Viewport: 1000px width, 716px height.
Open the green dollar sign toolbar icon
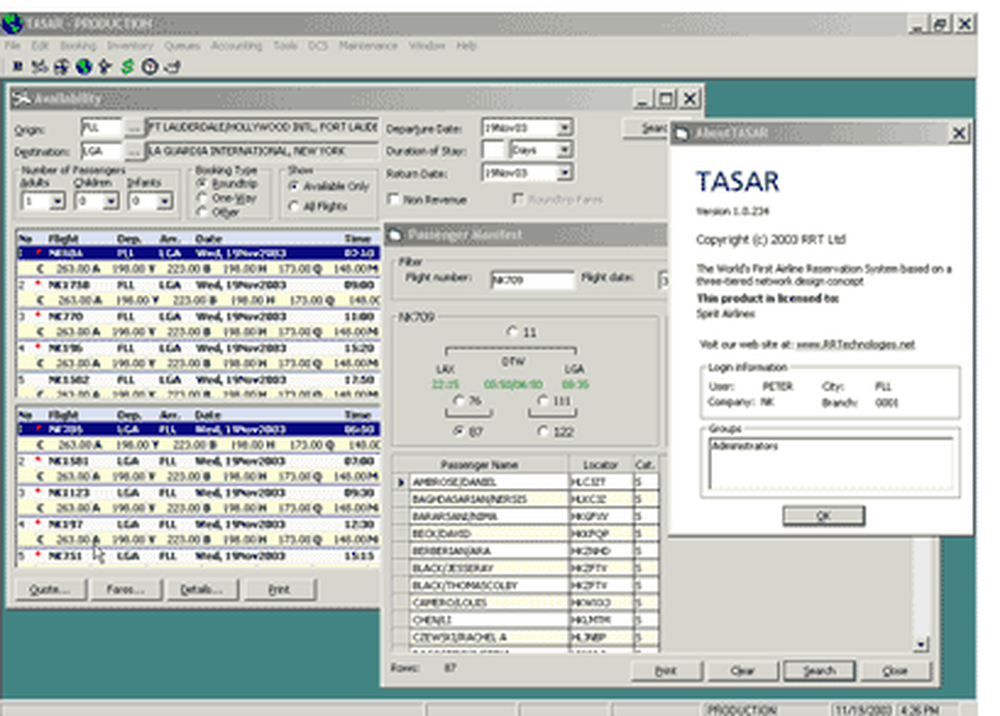click(x=128, y=66)
